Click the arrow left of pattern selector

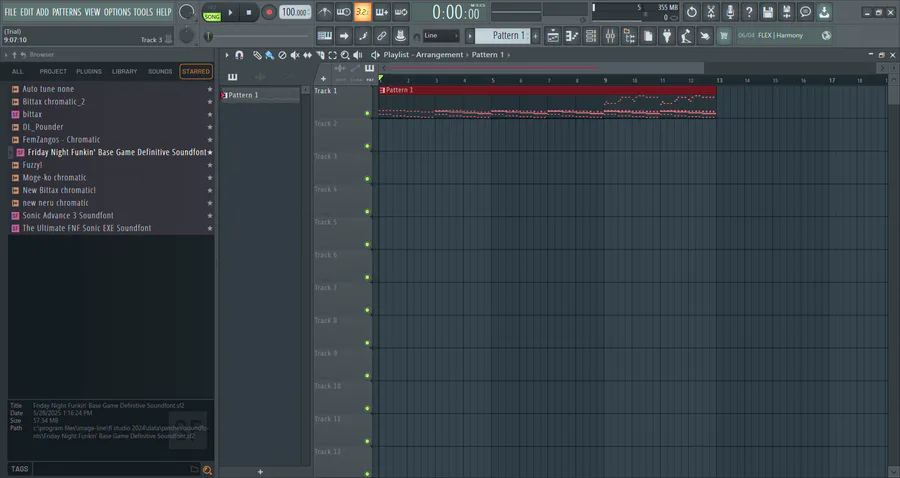pyautogui.click(x=470, y=36)
